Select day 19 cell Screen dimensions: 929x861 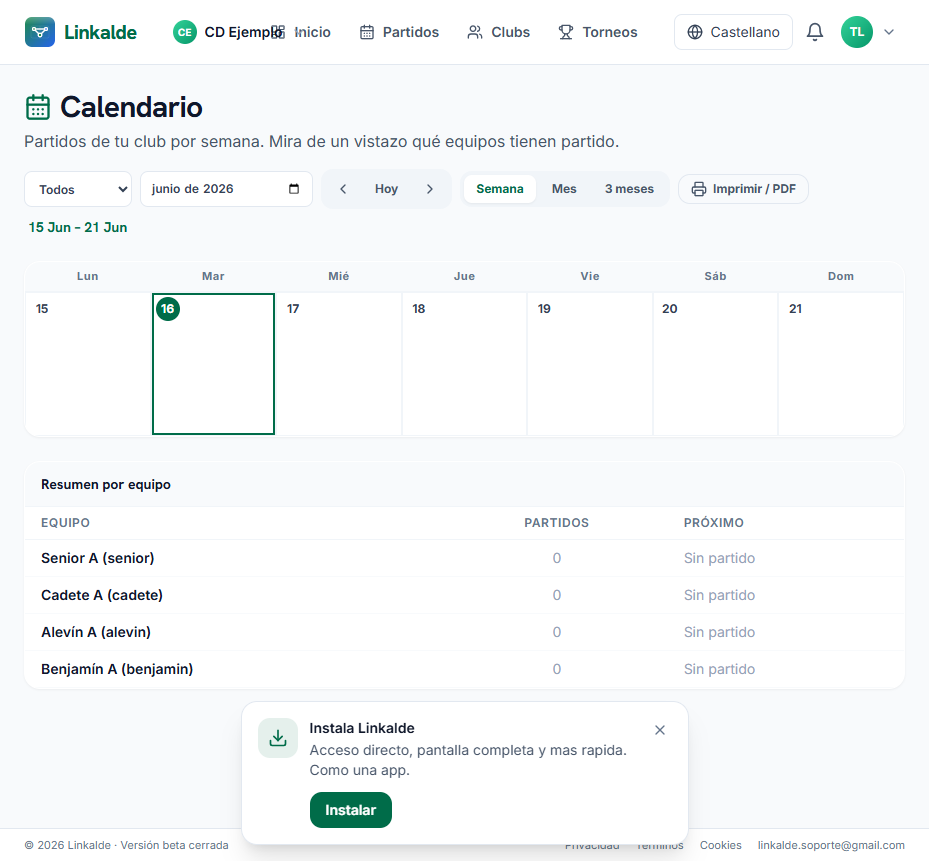pos(590,364)
